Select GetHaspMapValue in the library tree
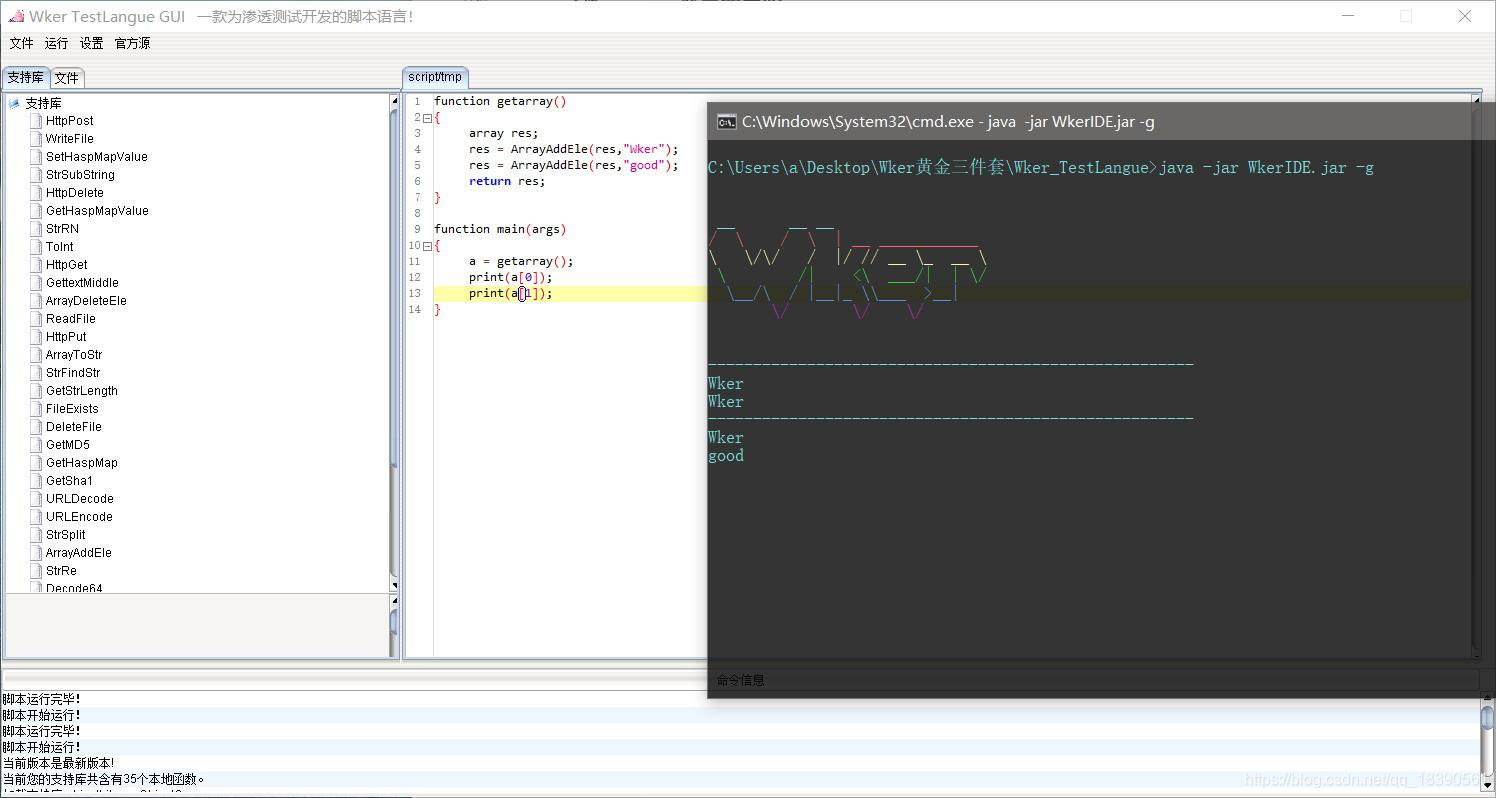Viewport: 1496px width, 798px height. [97, 211]
